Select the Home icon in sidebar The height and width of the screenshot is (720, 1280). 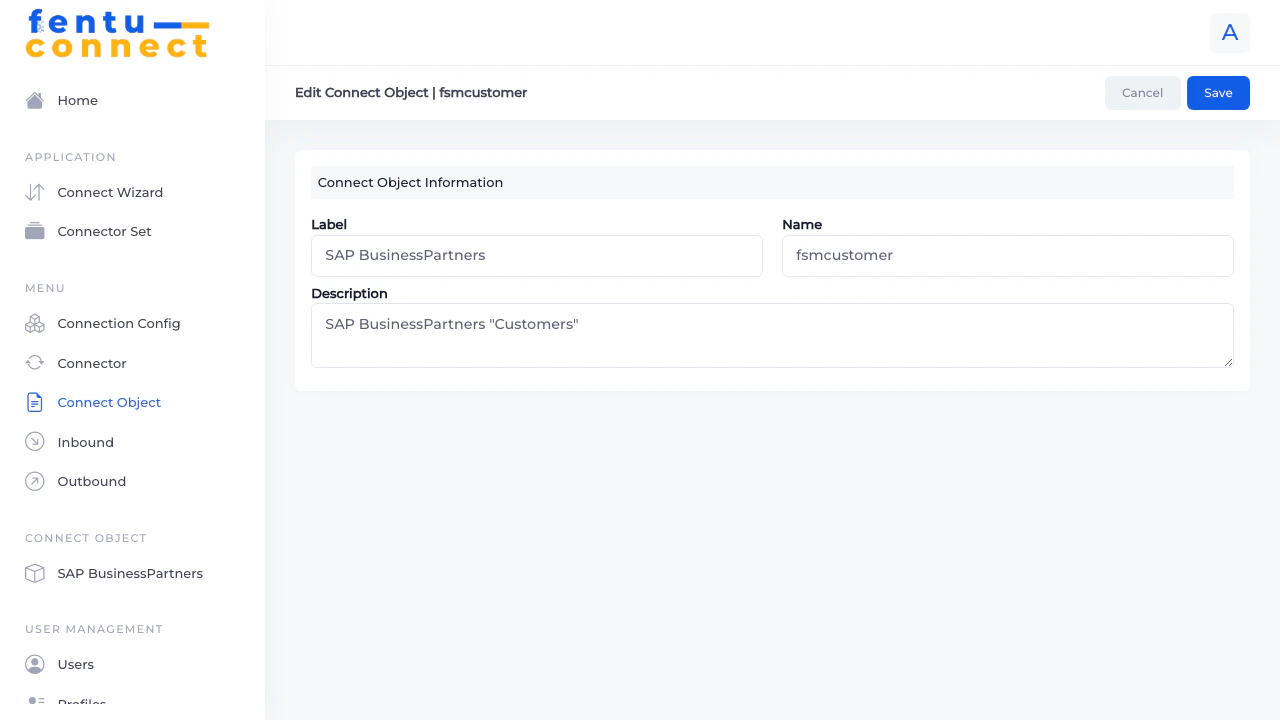pyautogui.click(x=34, y=100)
